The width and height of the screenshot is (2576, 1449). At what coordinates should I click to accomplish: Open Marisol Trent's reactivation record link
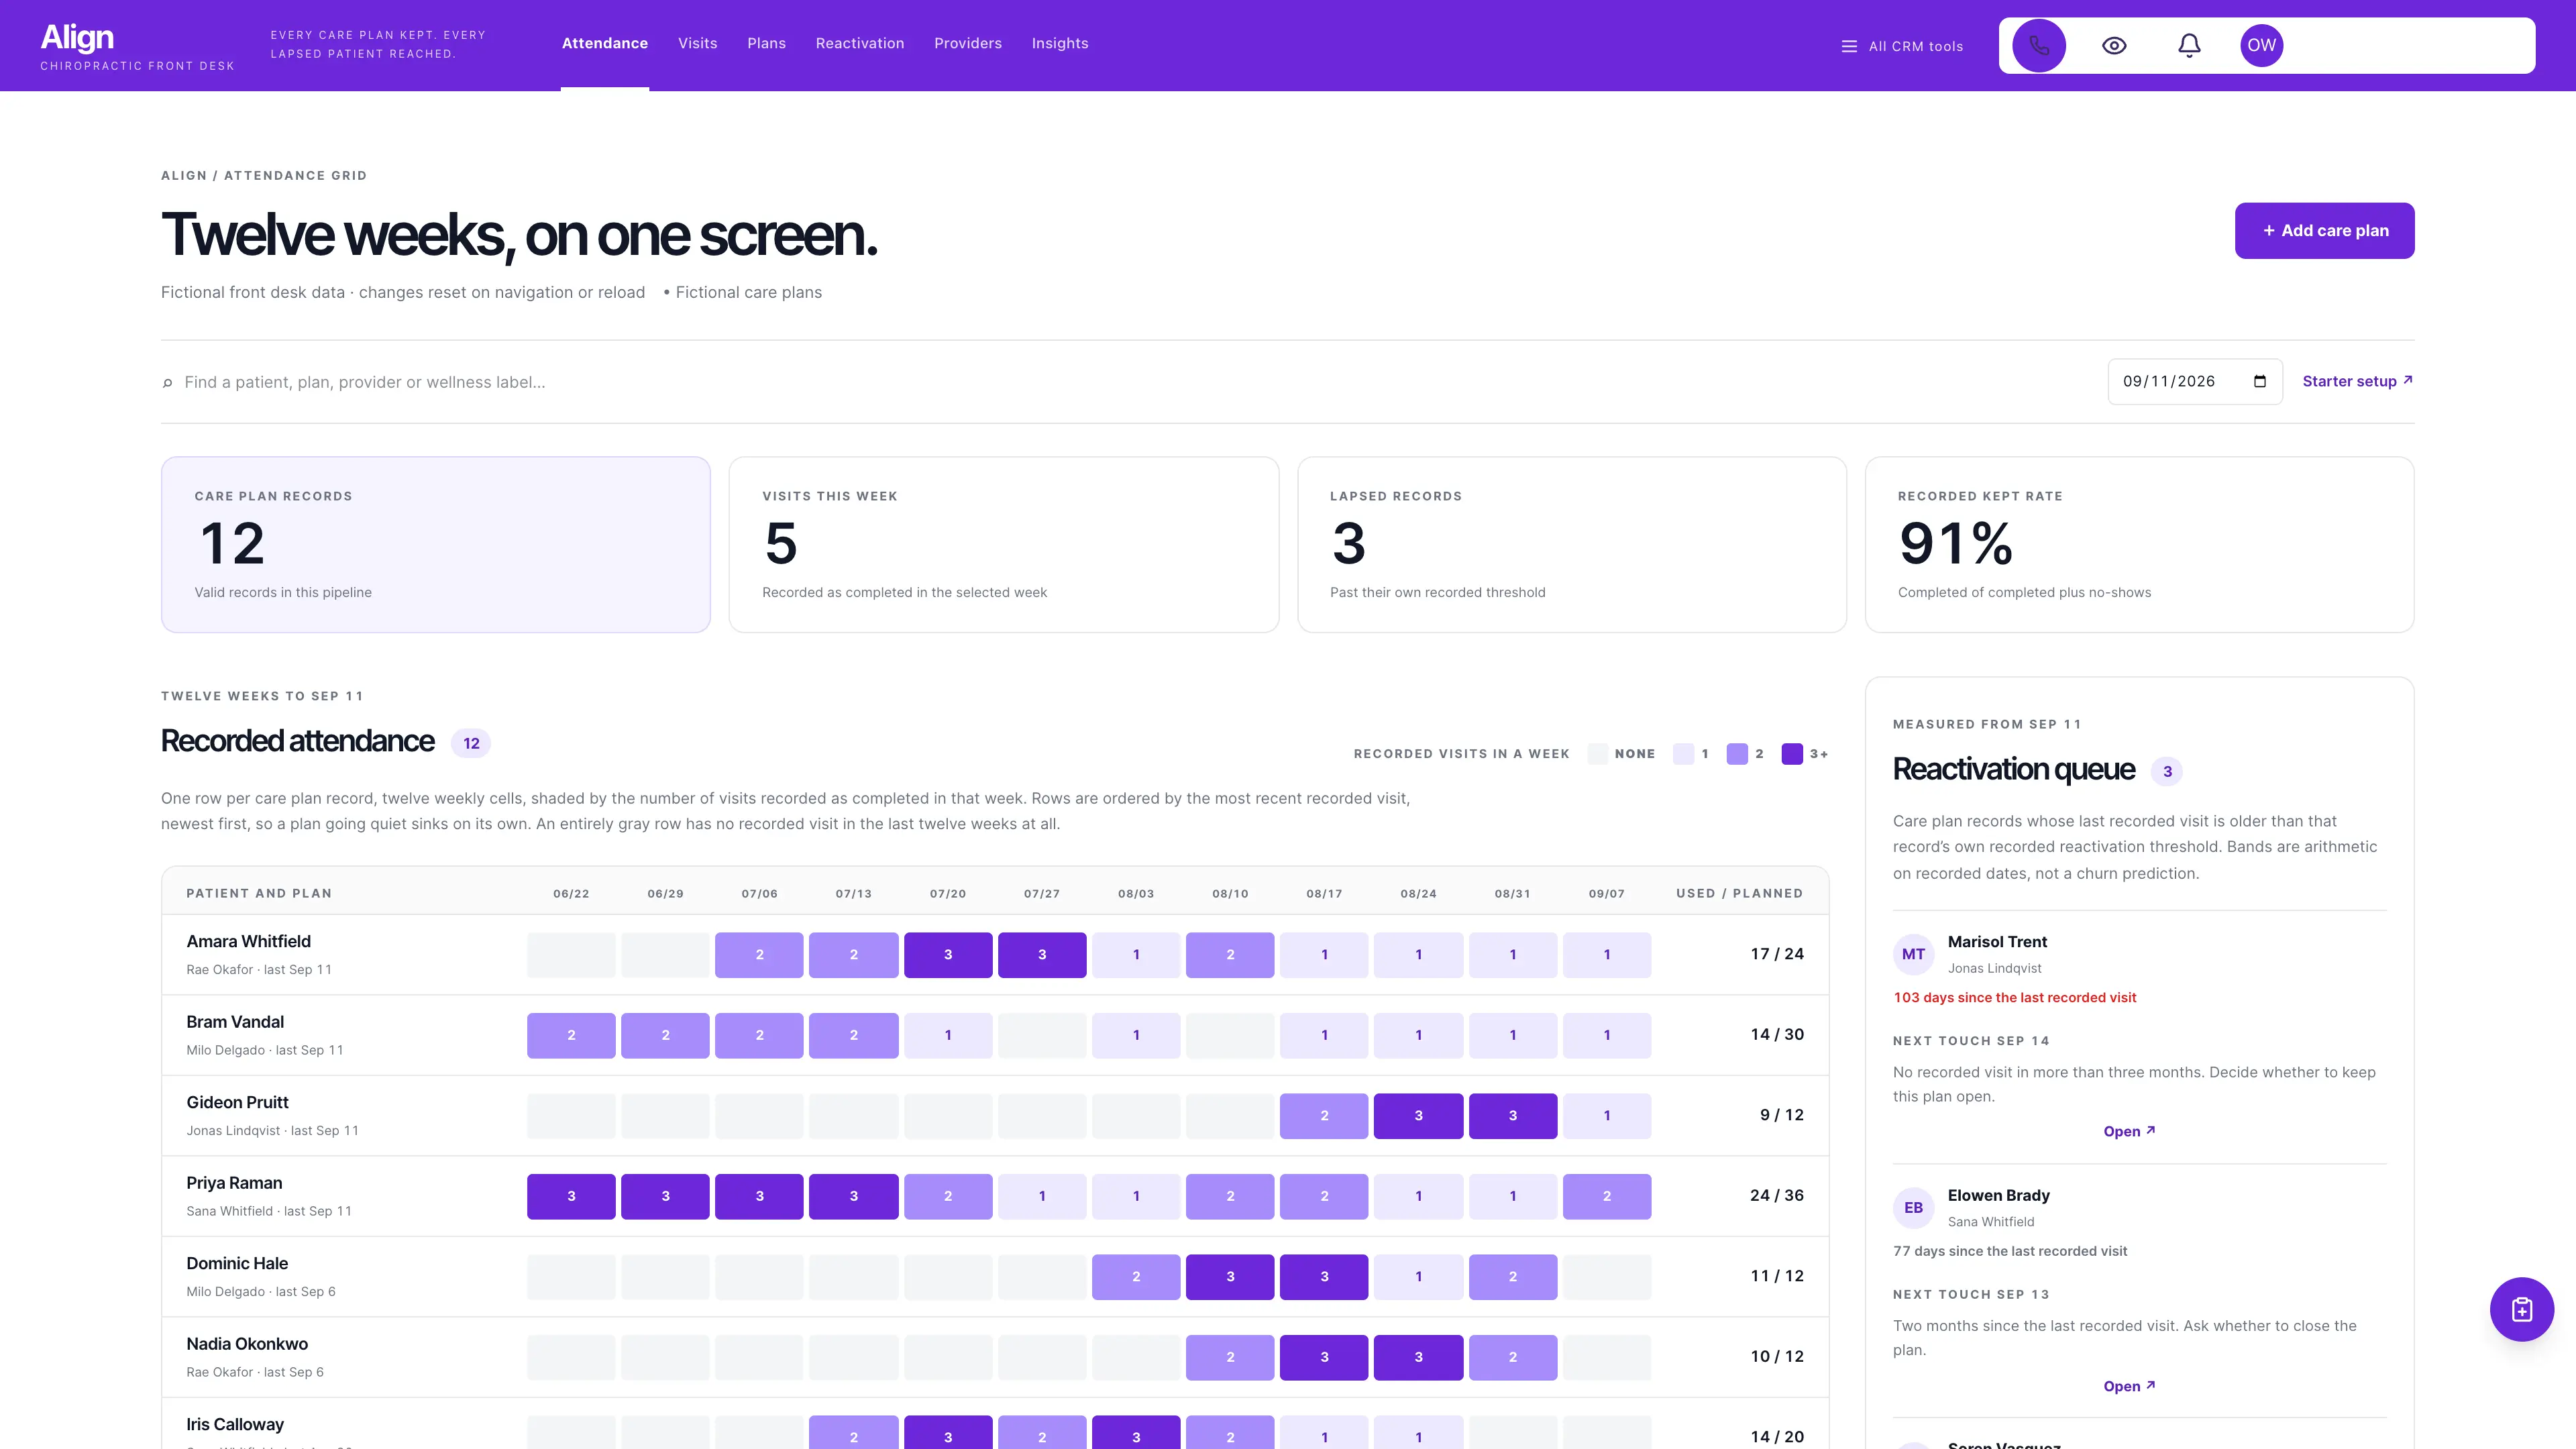[2129, 1131]
